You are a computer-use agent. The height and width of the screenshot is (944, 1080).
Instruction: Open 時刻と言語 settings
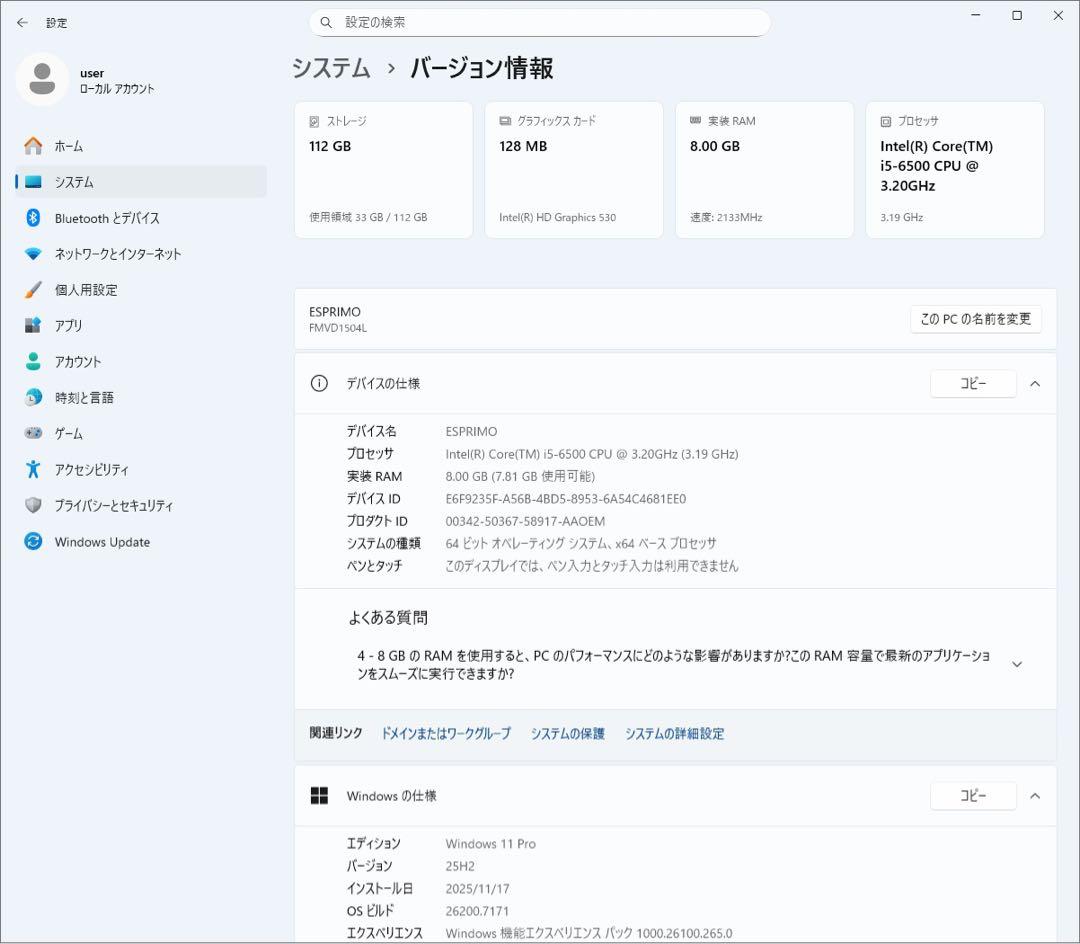click(87, 397)
